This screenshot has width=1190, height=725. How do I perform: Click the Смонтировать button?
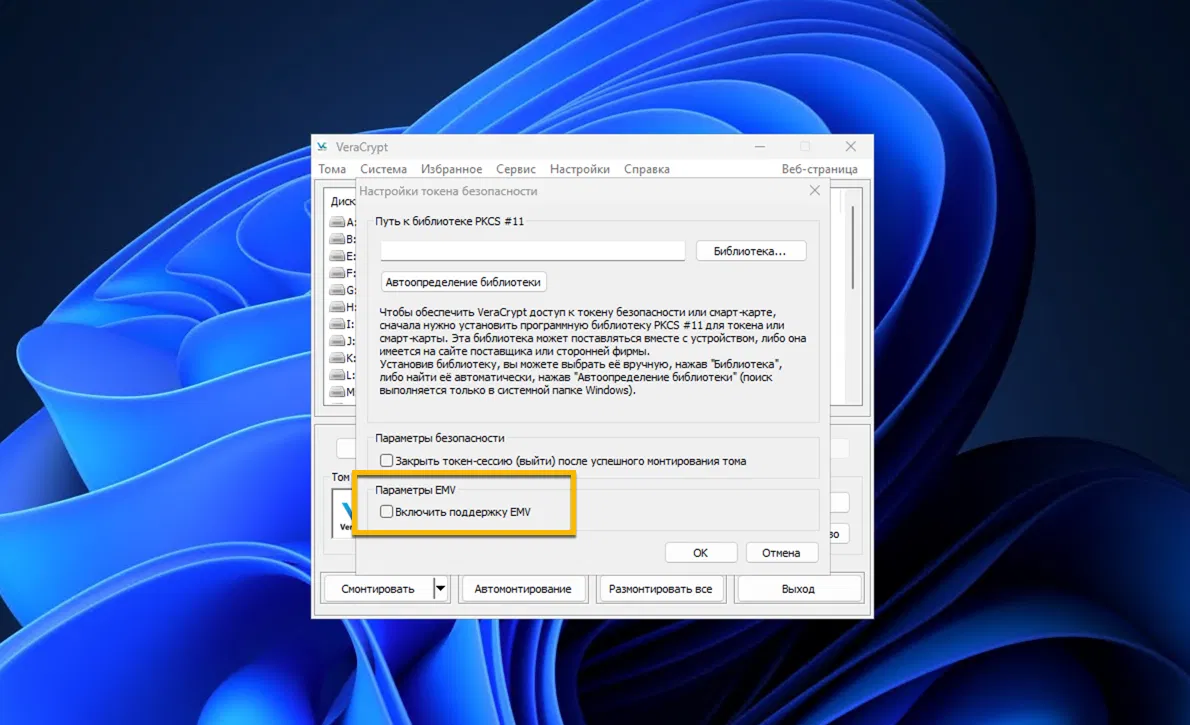(x=378, y=589)
